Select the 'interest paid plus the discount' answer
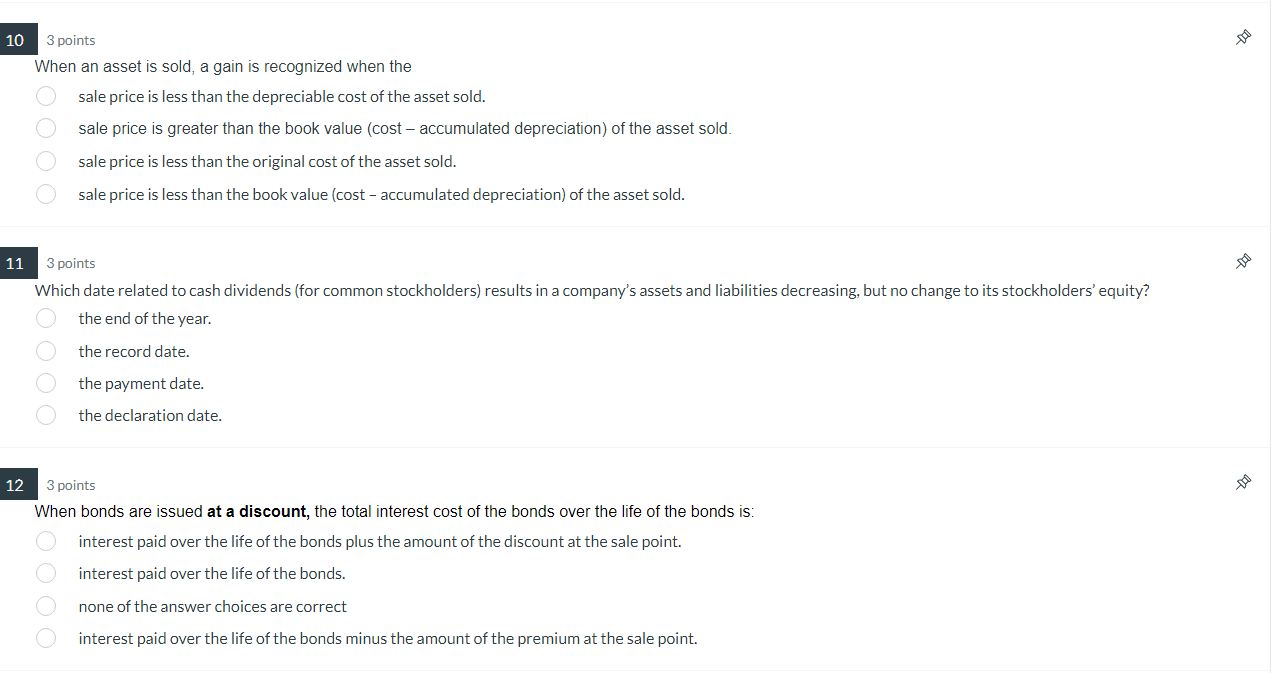1271x673 pixels. click(x=46, y=541)
